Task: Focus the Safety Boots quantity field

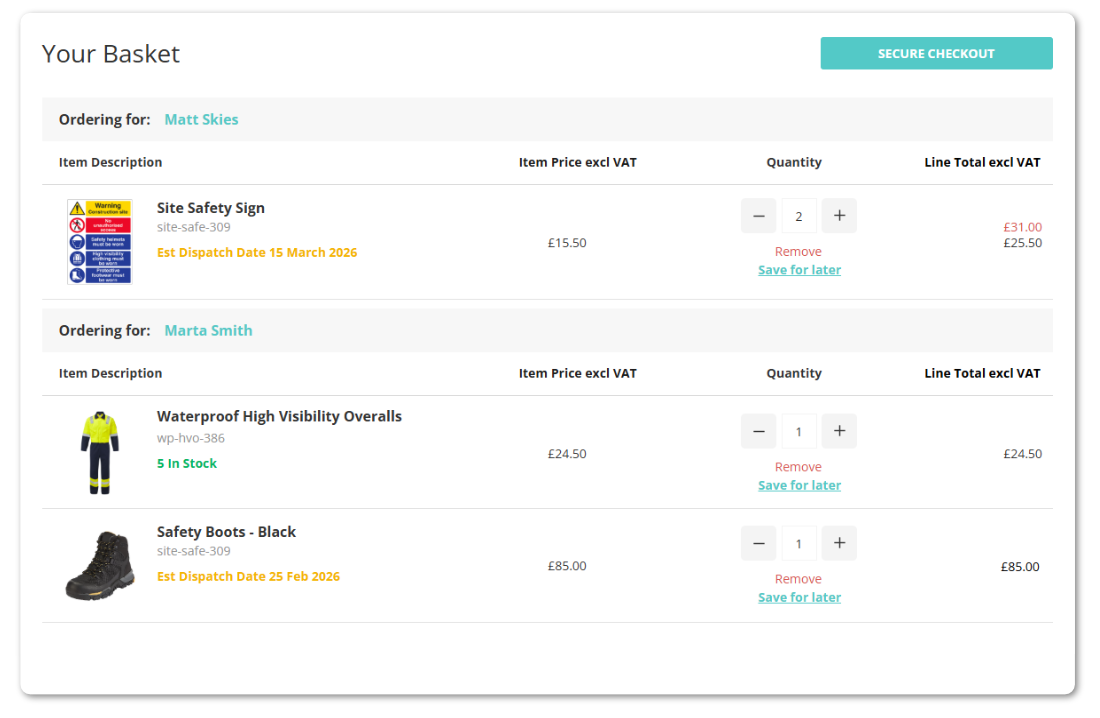Action: click(798, 543)
